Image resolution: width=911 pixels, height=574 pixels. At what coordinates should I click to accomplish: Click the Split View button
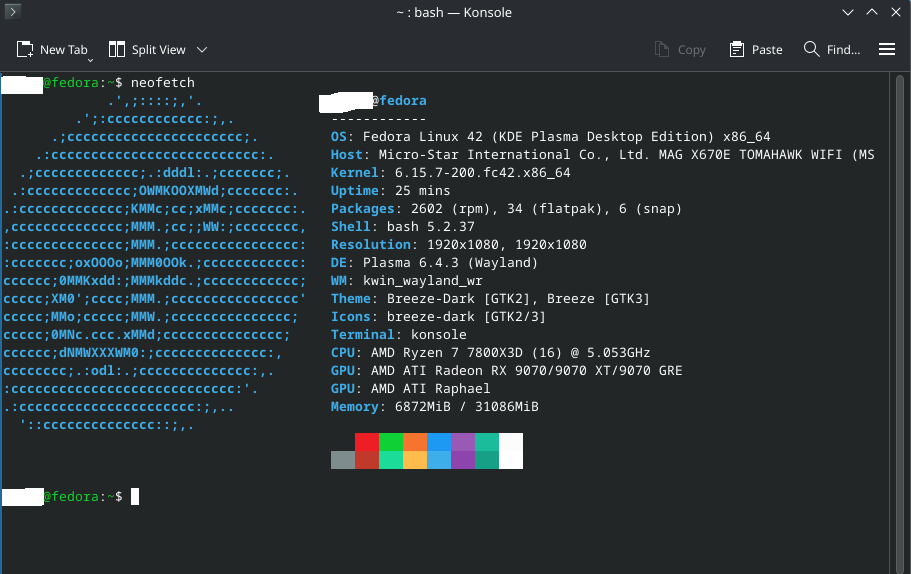click(147, 50)
